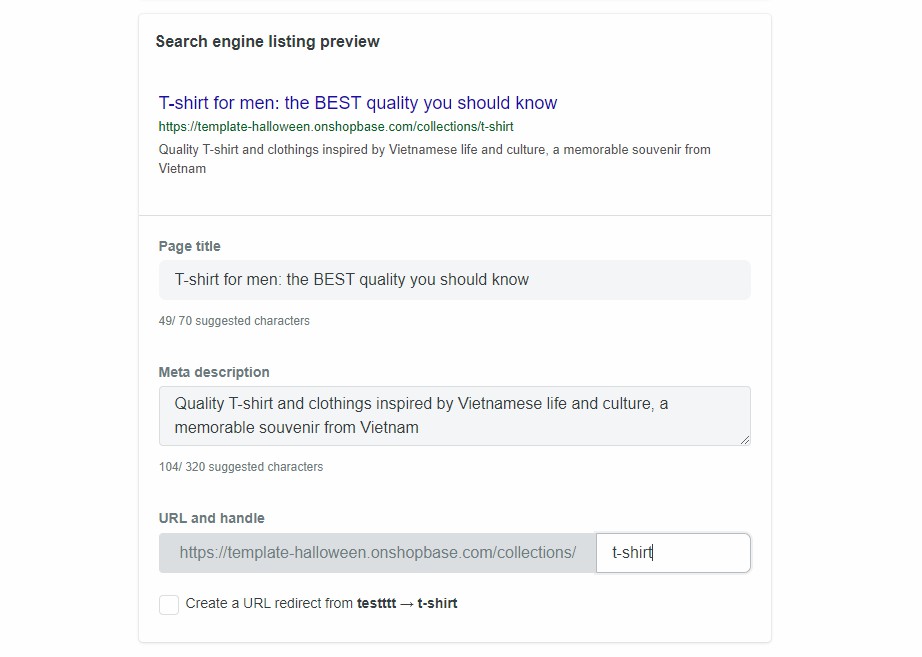This screenshot has width=922, height=657.
Task: Open the T-shirt for men preview title link
Action: point(357,103)
